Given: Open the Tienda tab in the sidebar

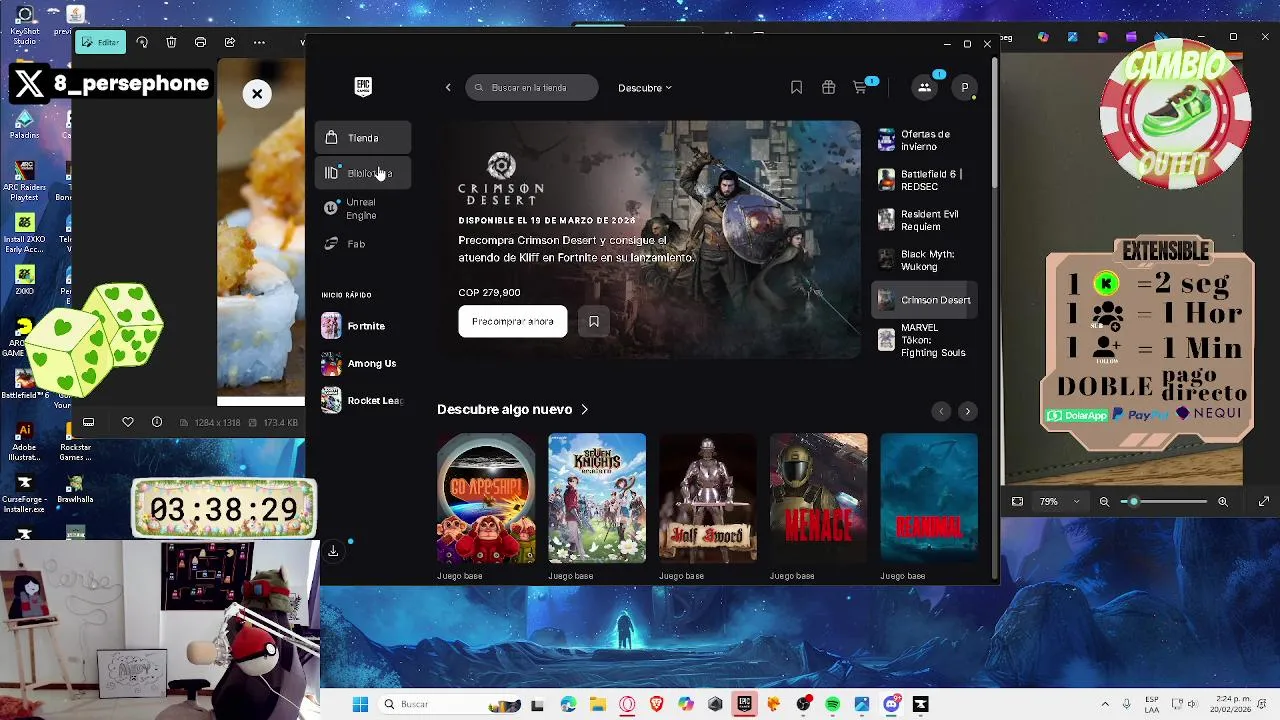Looking at the screenshot, I should [363, 138].
